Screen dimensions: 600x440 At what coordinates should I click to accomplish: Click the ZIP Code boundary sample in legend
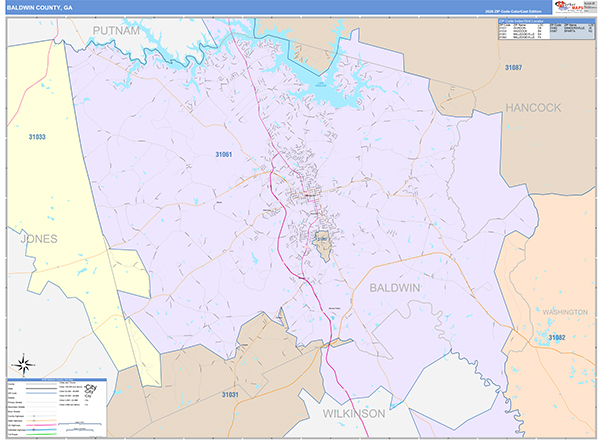tap(41, 393)
